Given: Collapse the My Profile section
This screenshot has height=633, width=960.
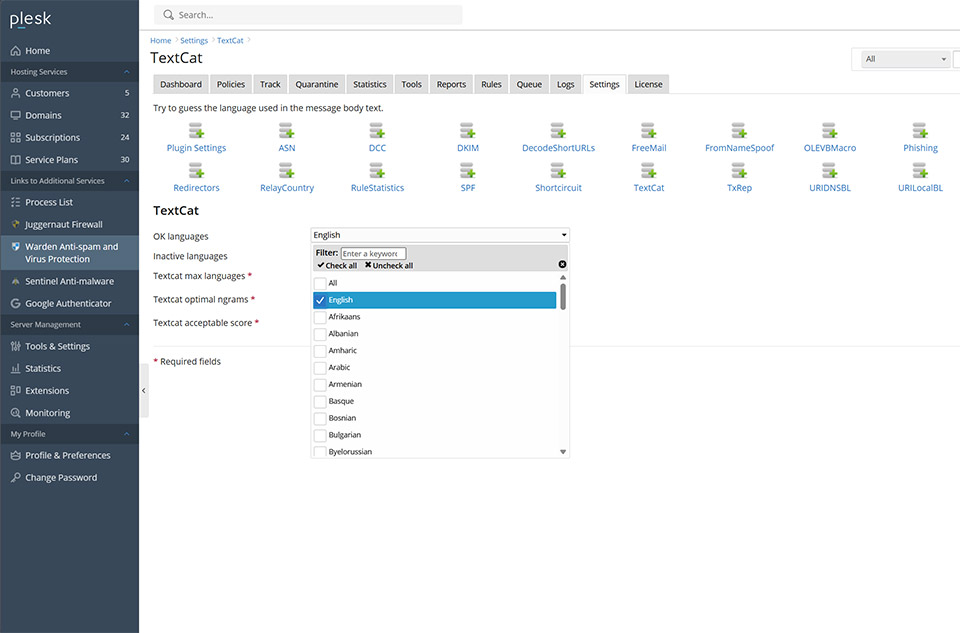Looking at the screenshot, I should pos(127,434).
